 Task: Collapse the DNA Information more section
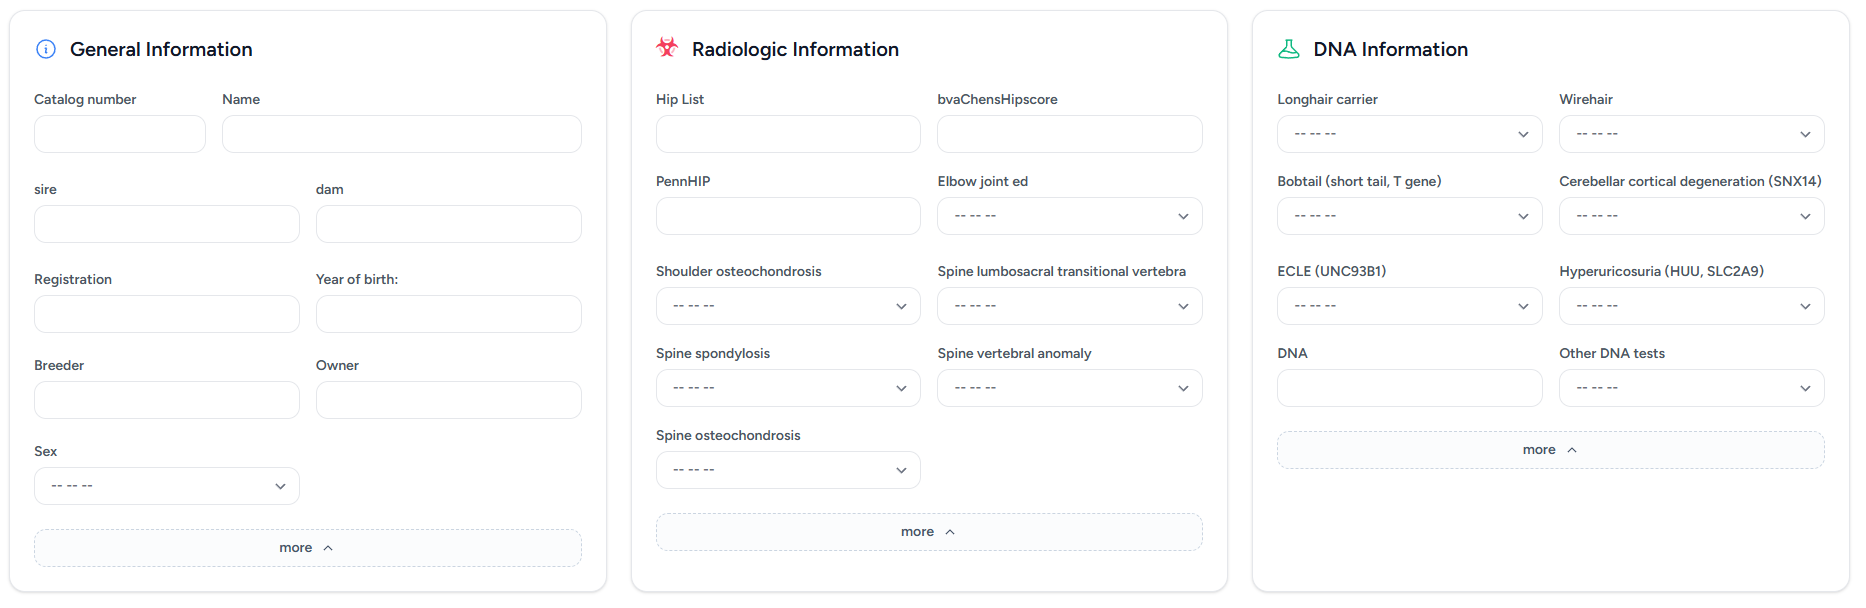tap(1550, 450)
